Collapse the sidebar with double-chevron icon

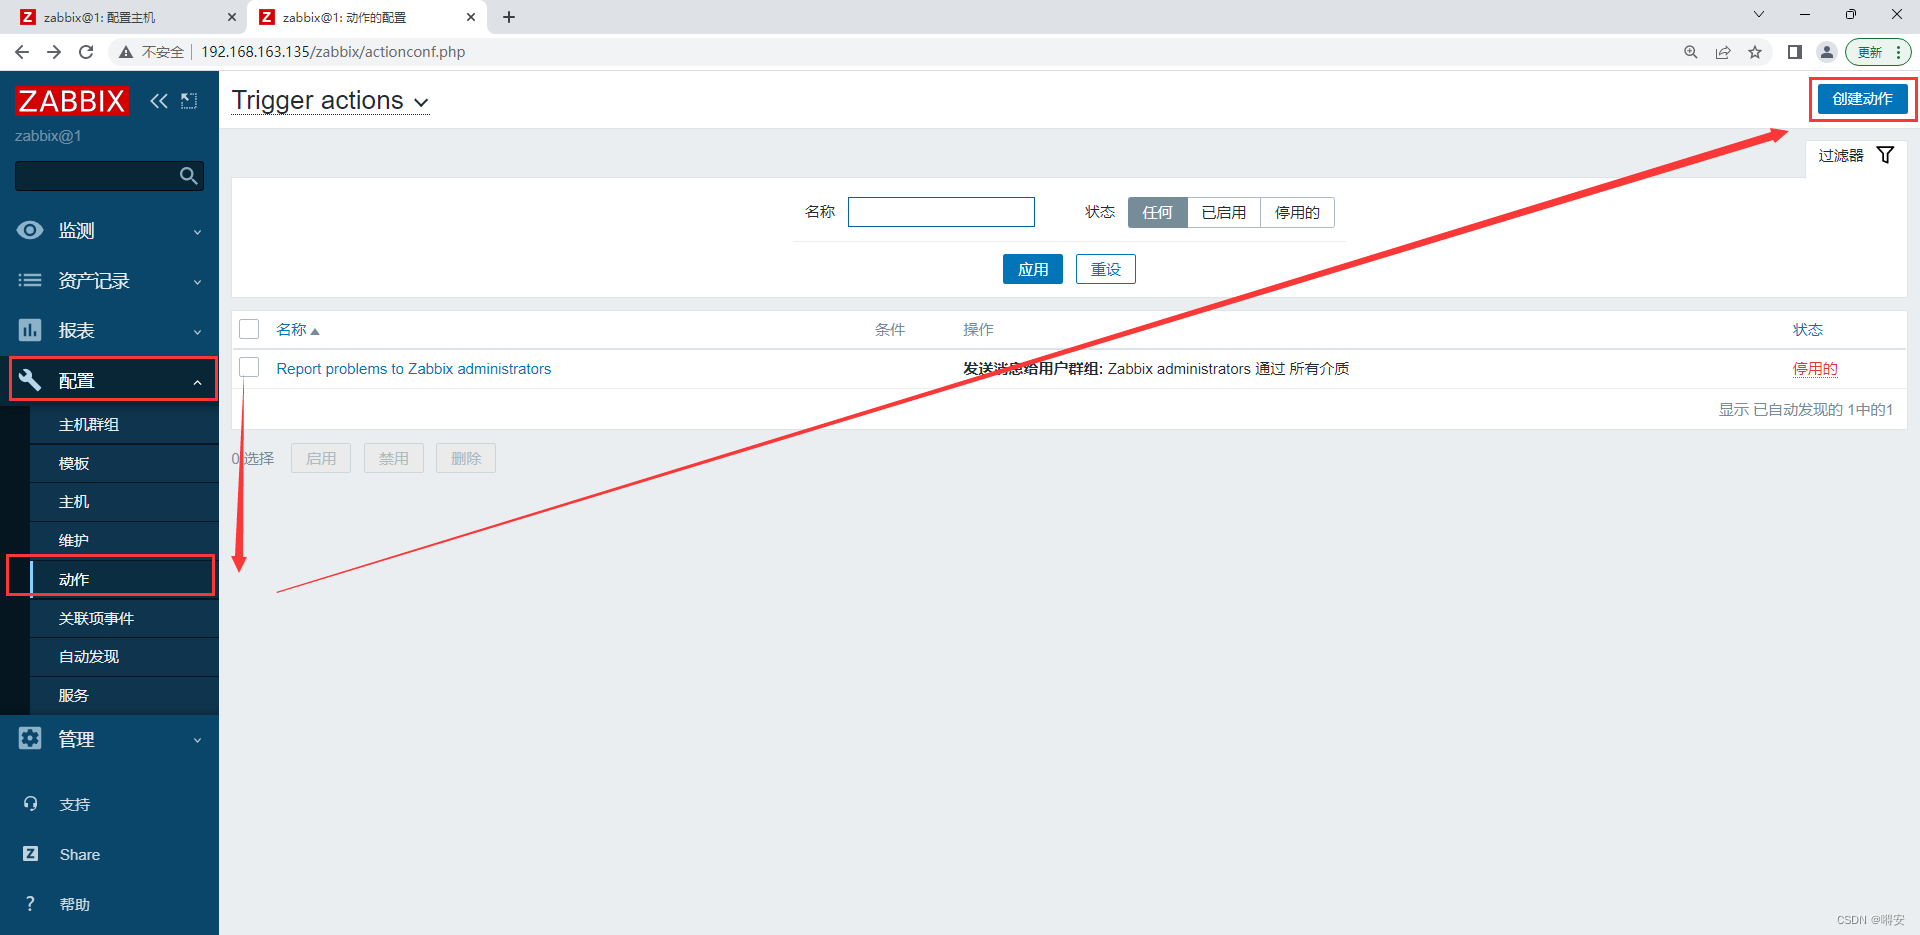(x=159, y=101)
